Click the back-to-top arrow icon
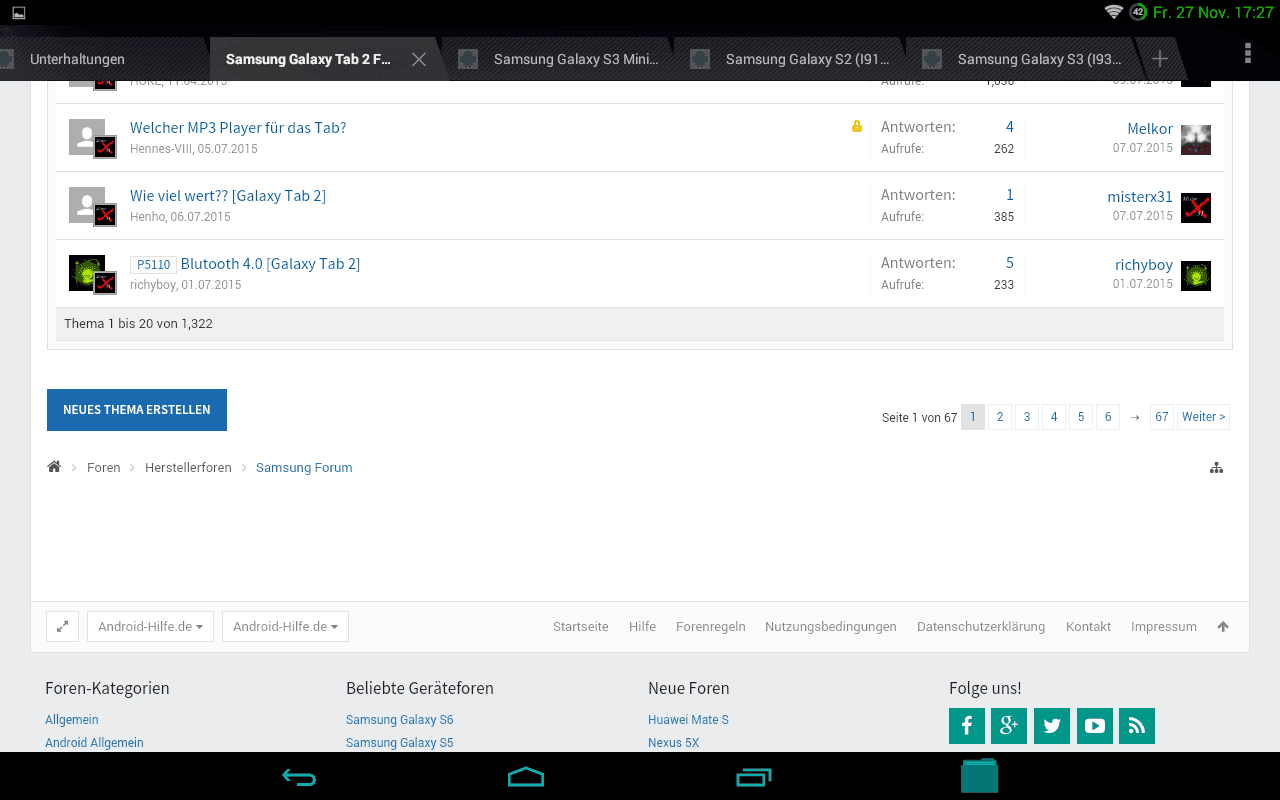 click(x=1223, y=627)
